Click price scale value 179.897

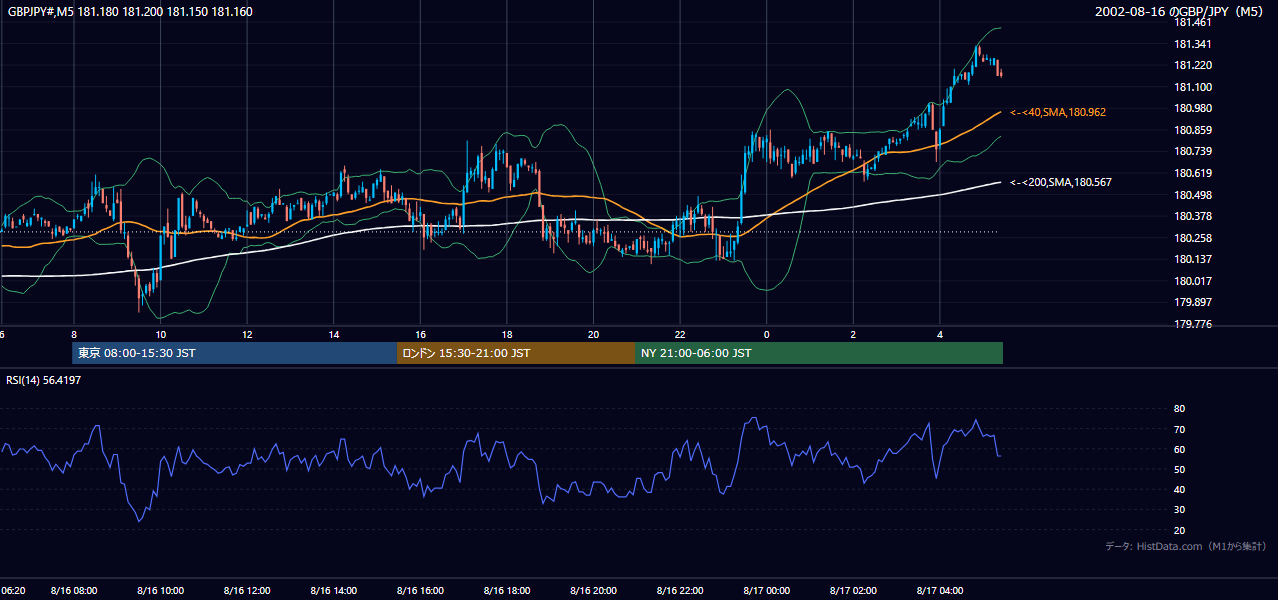pos(1193,303)
